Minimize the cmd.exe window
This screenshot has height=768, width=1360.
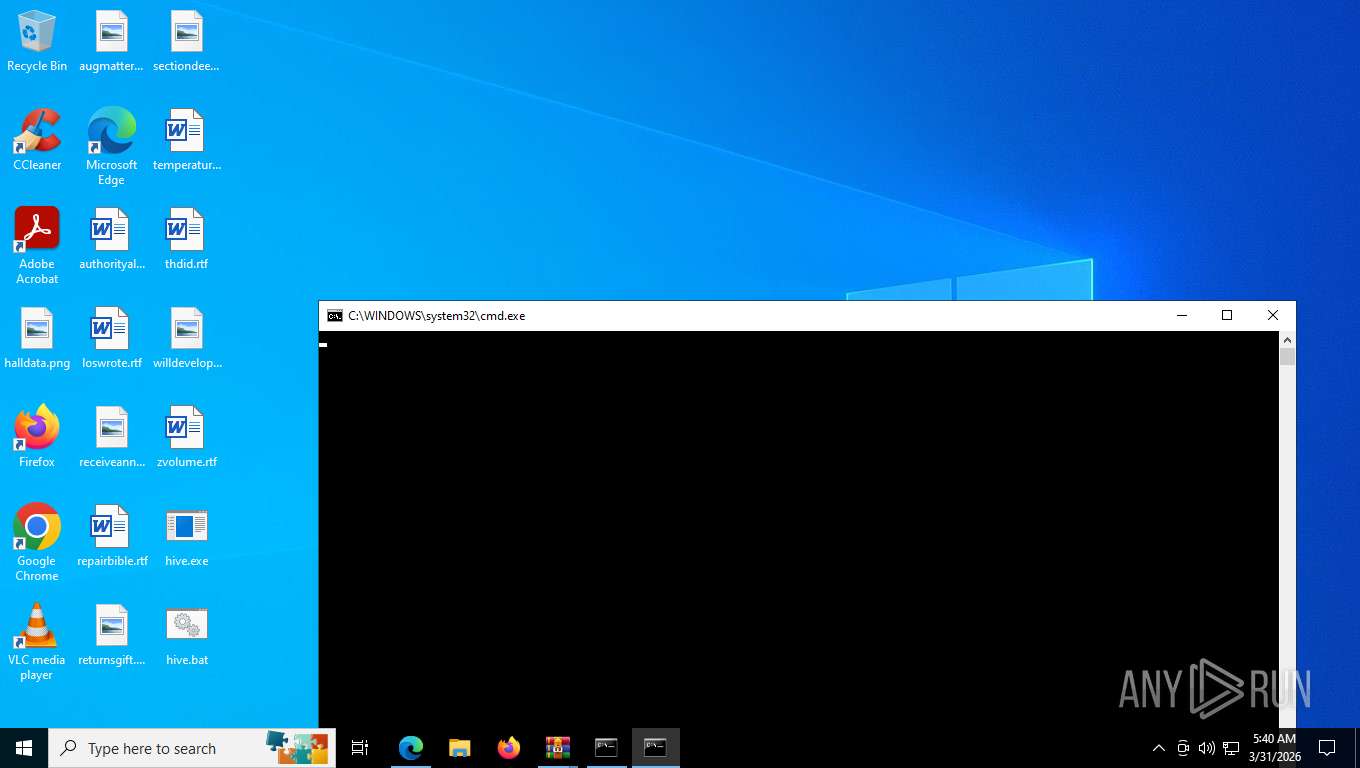click(1182, 316)
